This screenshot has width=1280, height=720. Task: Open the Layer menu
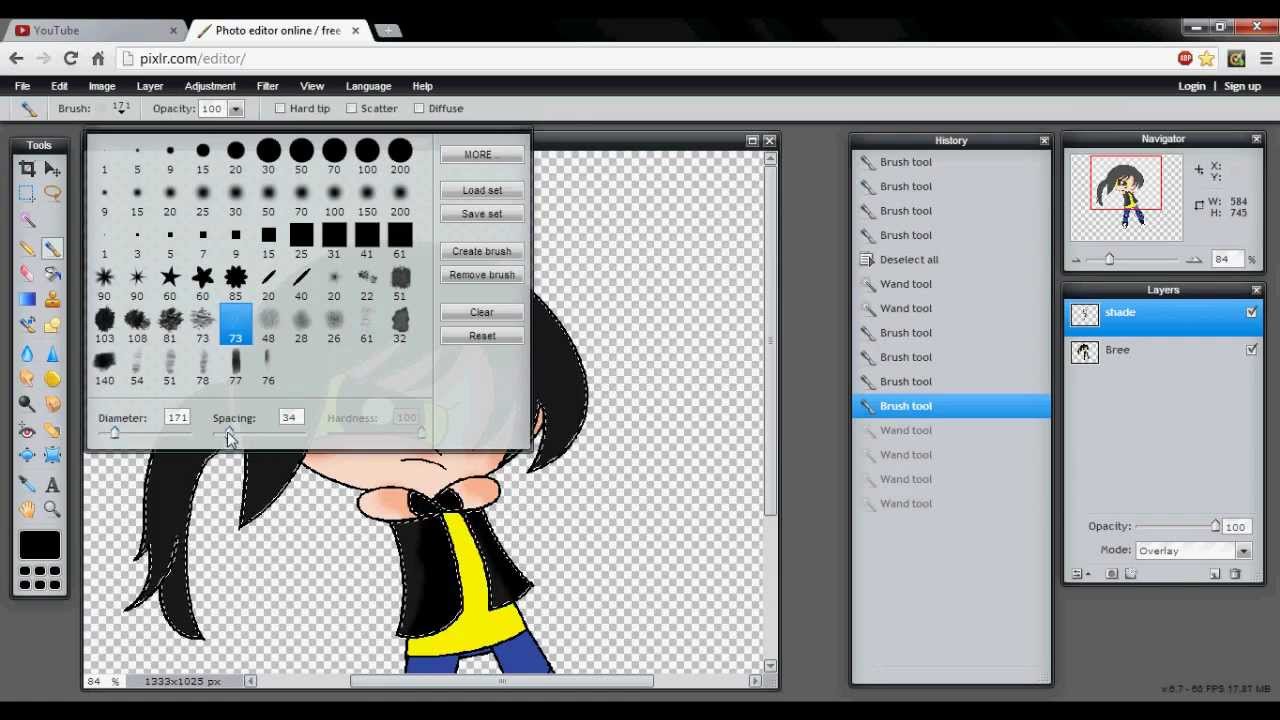[150, 86]
